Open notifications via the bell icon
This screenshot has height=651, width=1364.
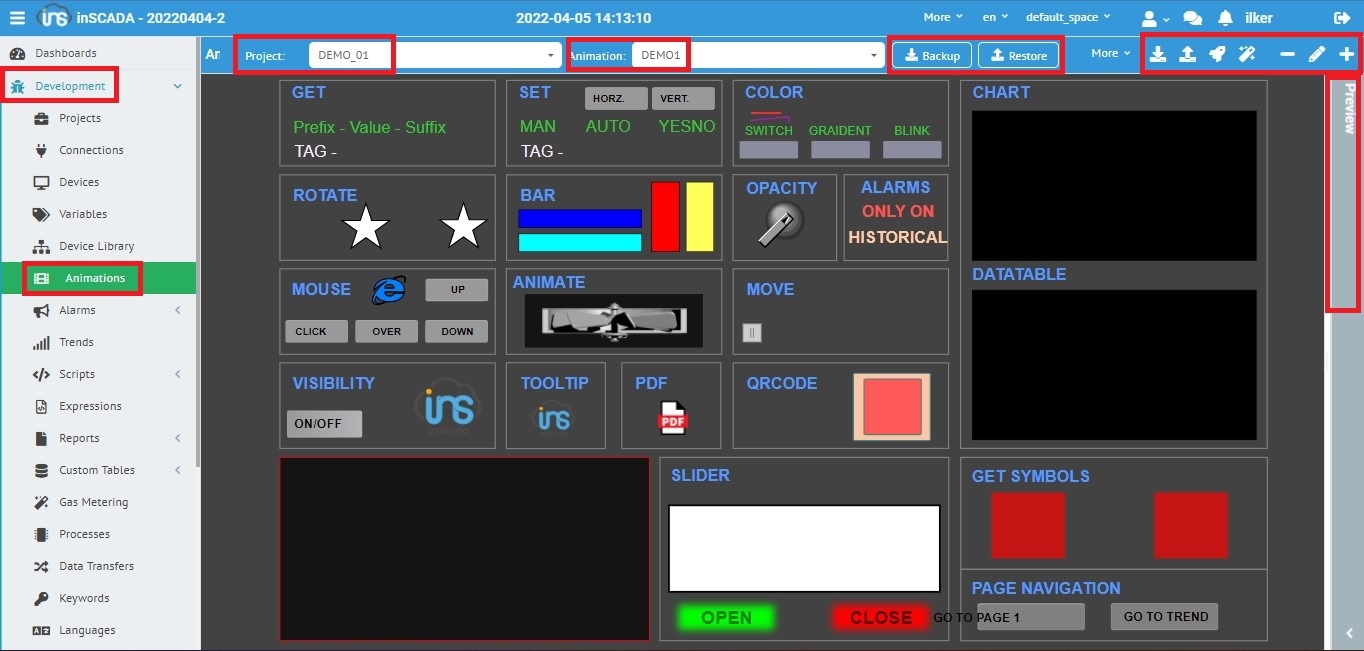coord(1225,18)
